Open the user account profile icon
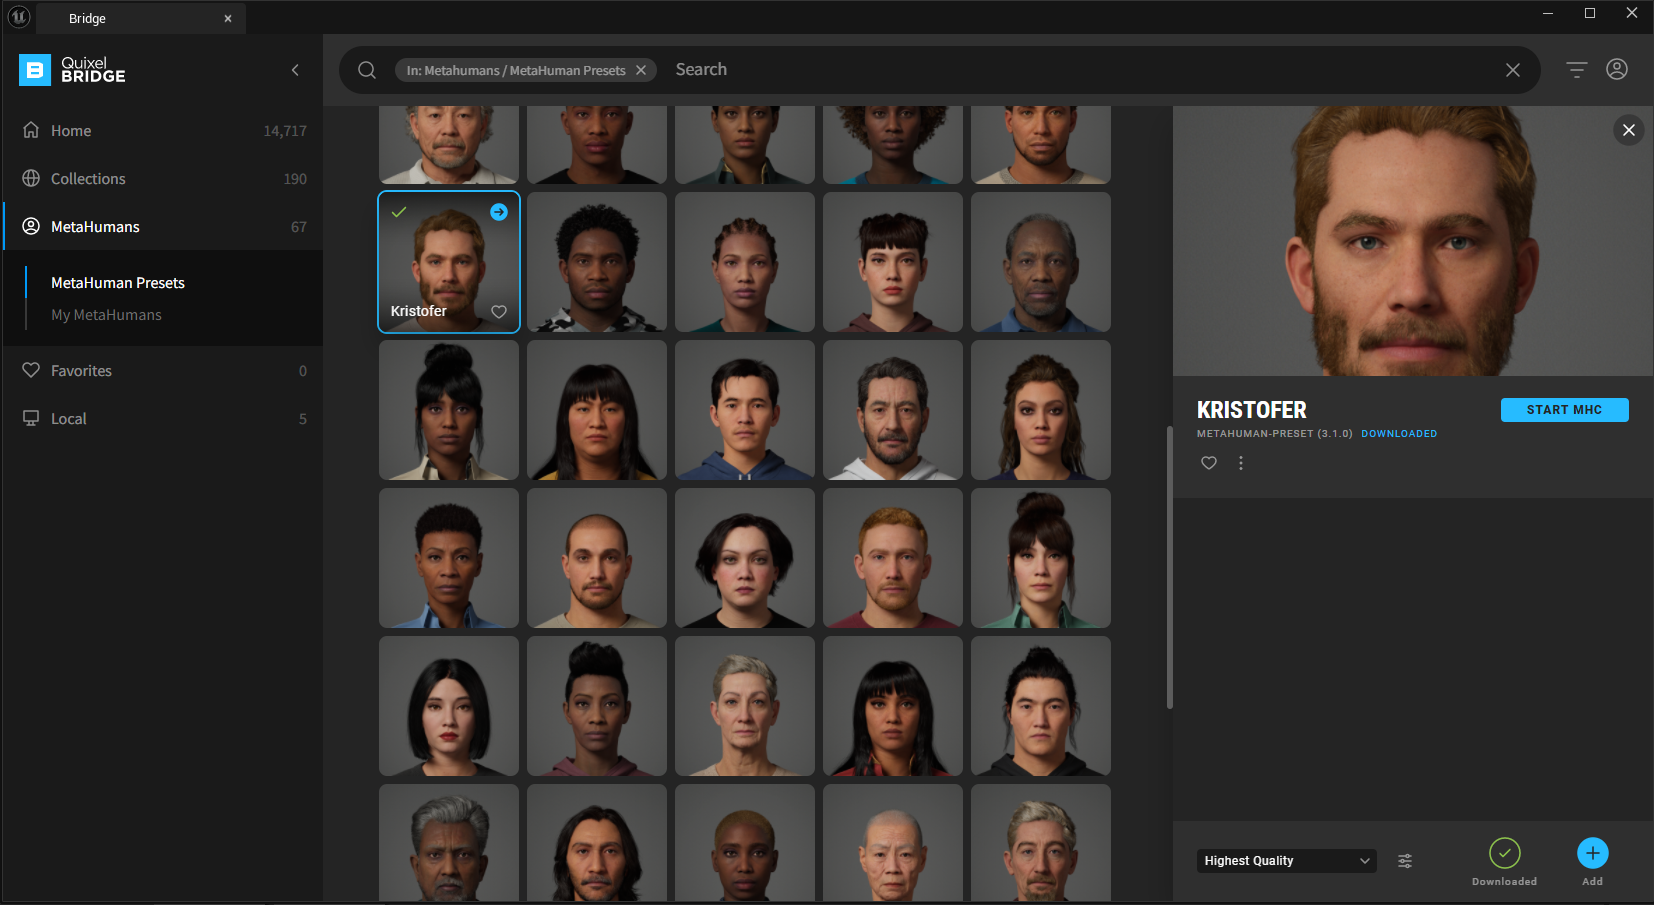 1617,69
